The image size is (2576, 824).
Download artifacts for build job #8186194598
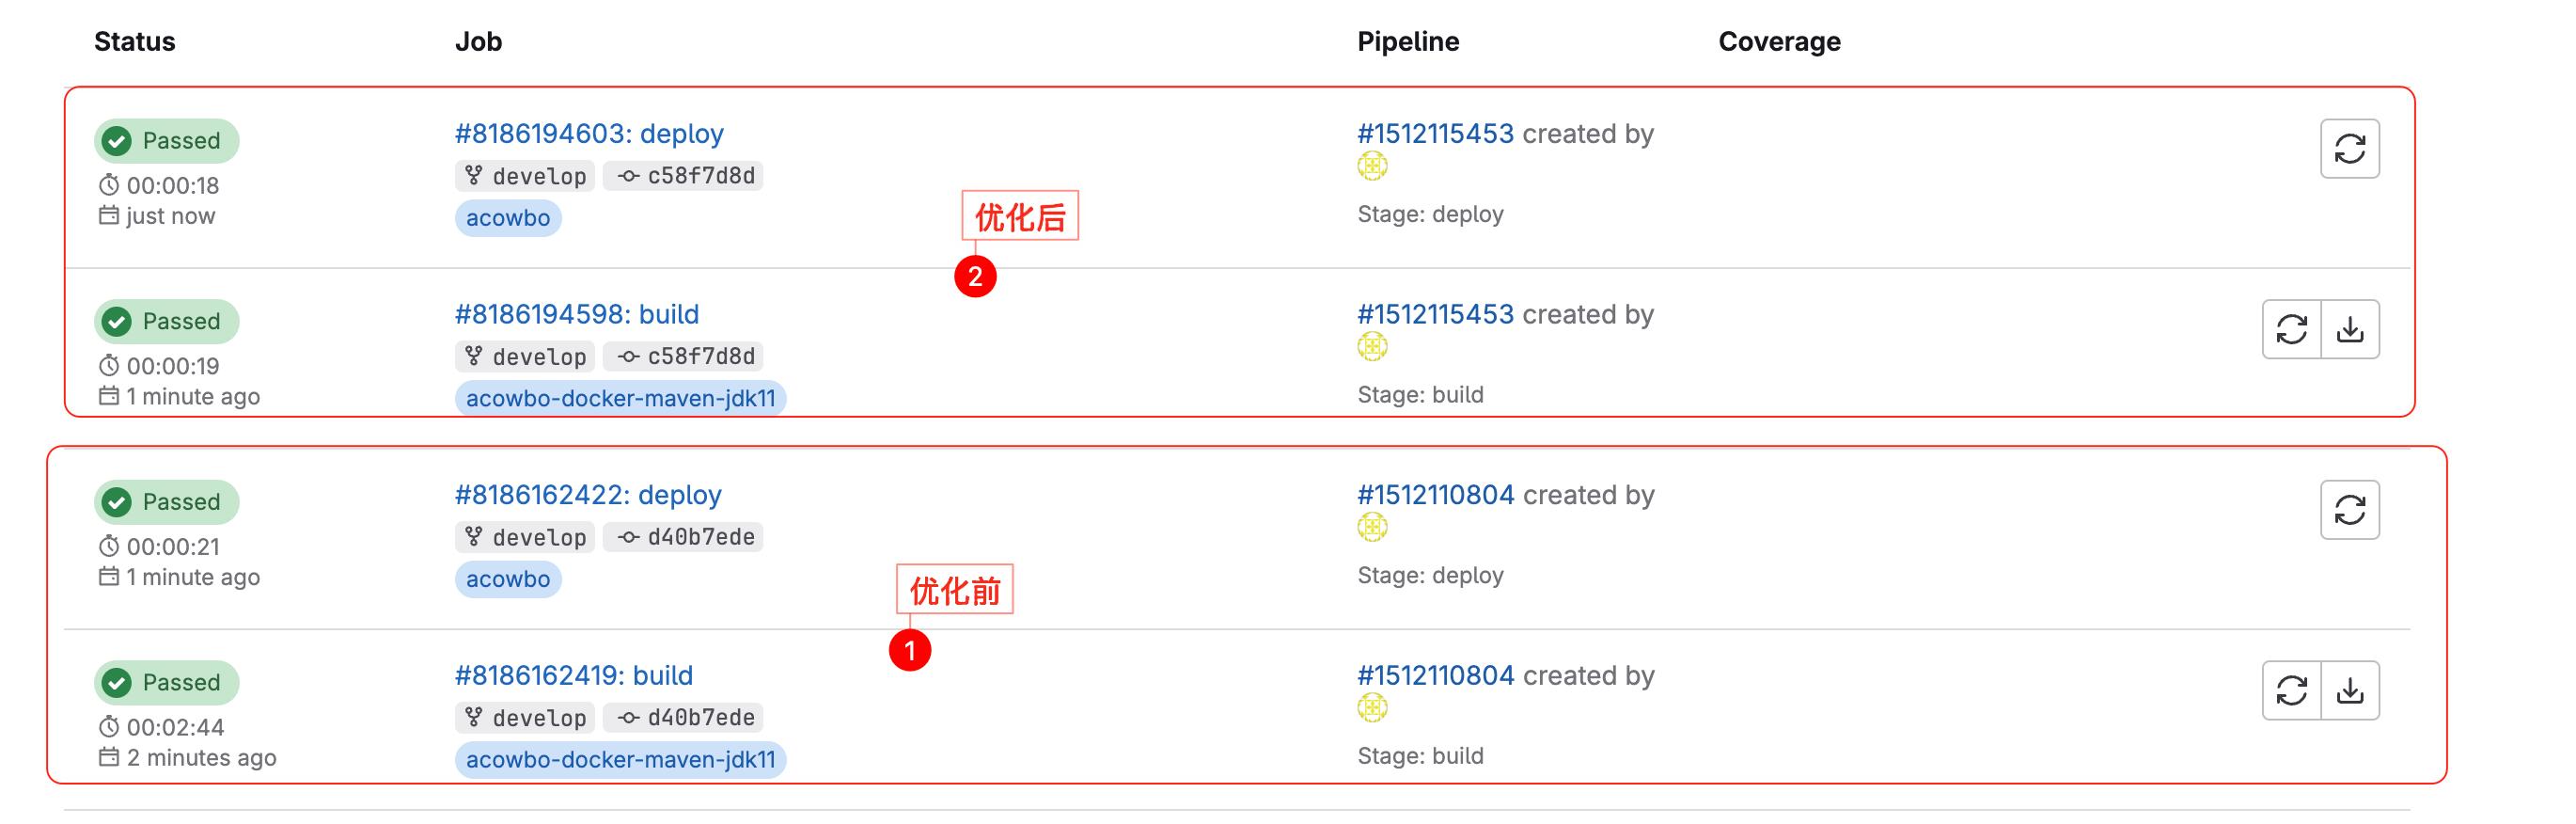(x=2350, y=329)
